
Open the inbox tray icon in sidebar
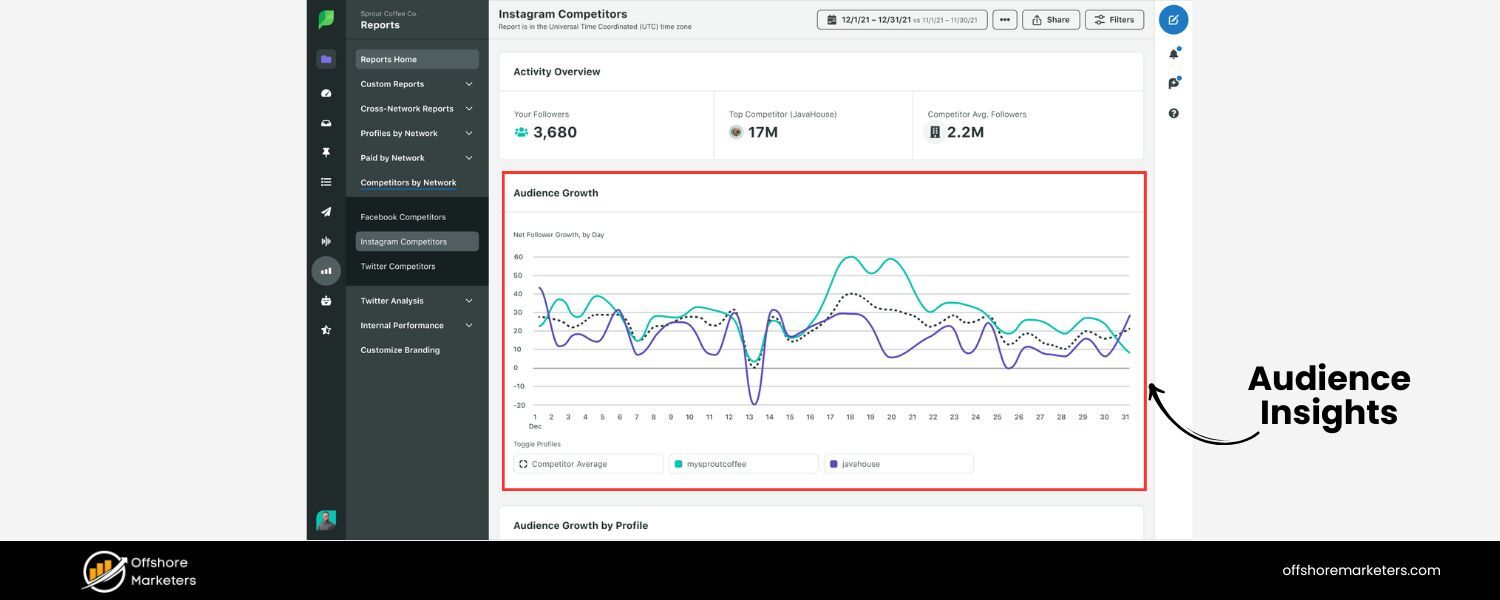pos(326,123)
